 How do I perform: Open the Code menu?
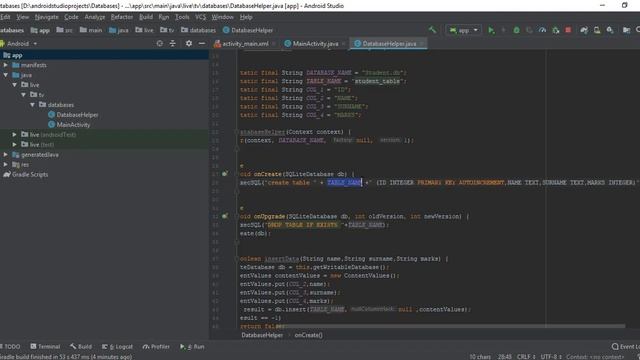pos(71,17)
